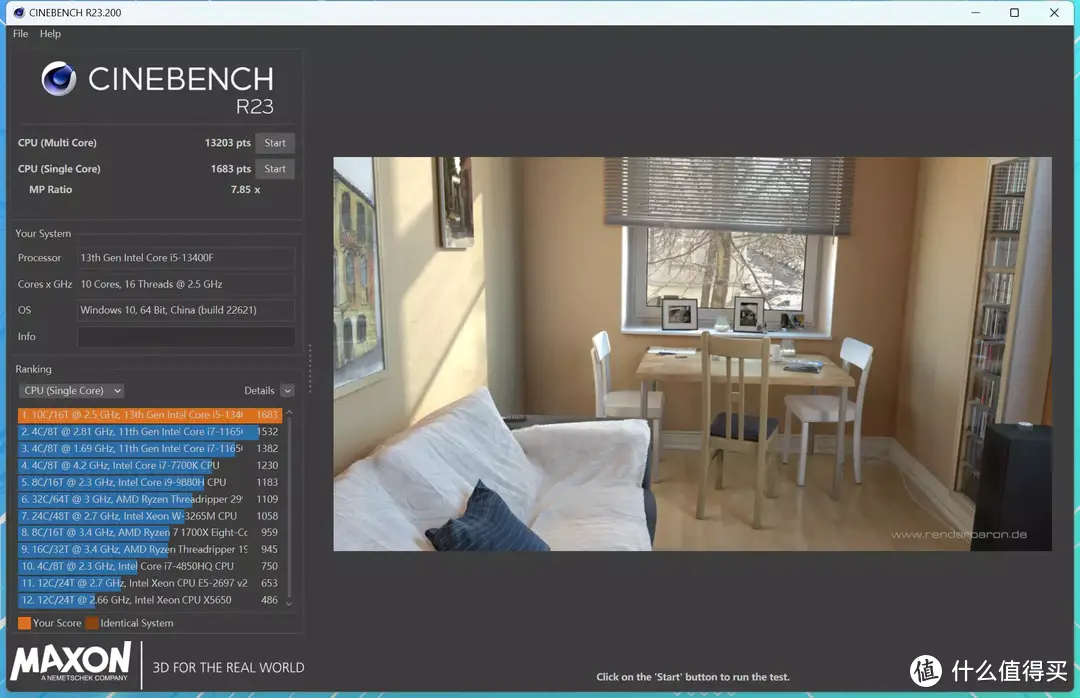Select ranking row 2 at 2.81 GHz i7-1165
The image size is (1080, 698).
tap(150, 432)
